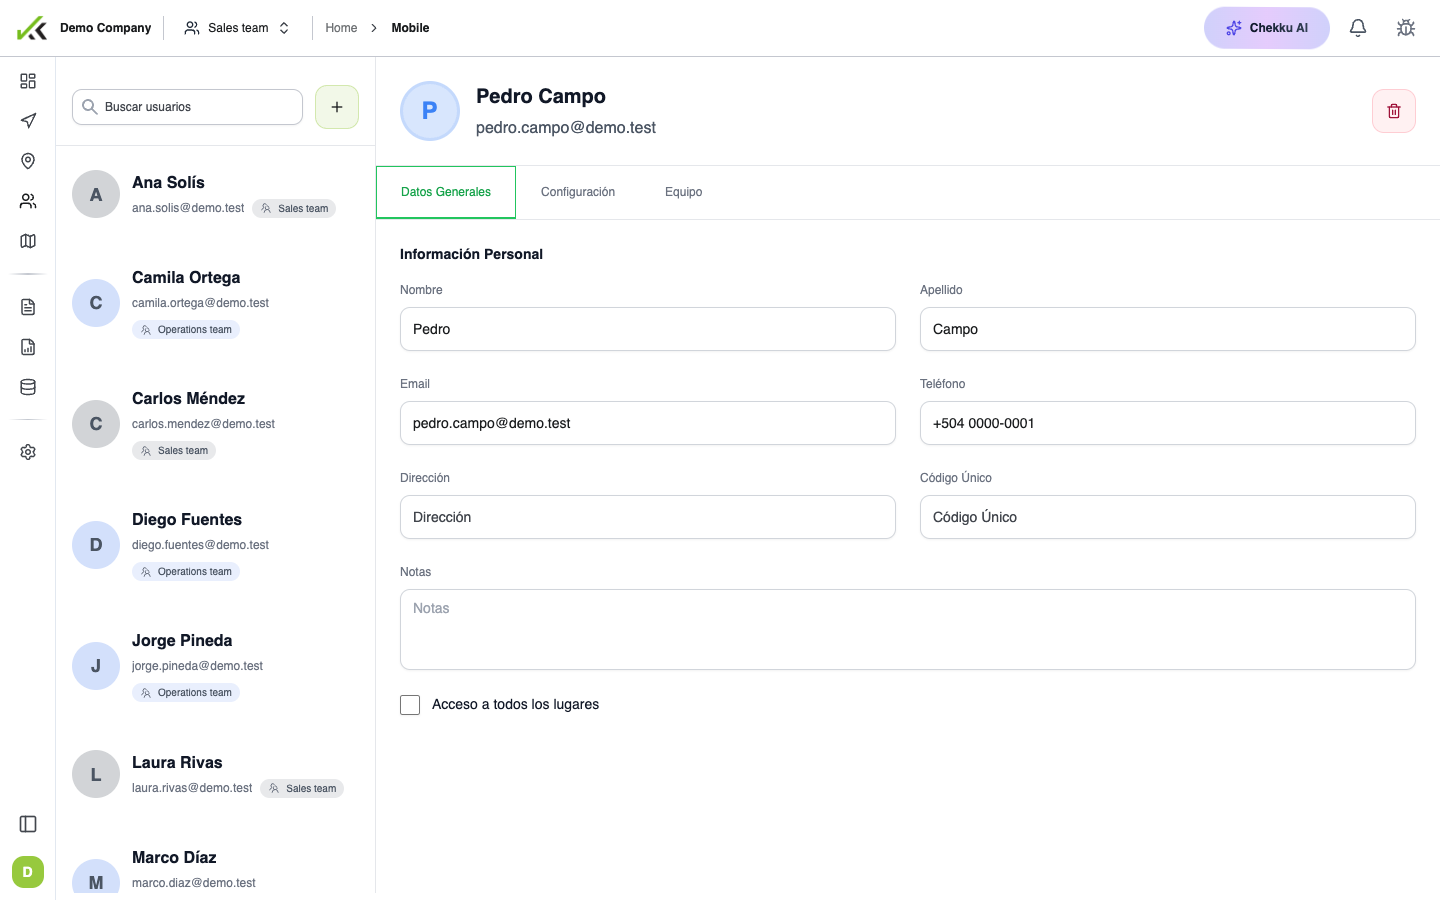Go to Home breadcrumb link
The height and width of the screenshot is (900, 1440).
click(341, 28)
